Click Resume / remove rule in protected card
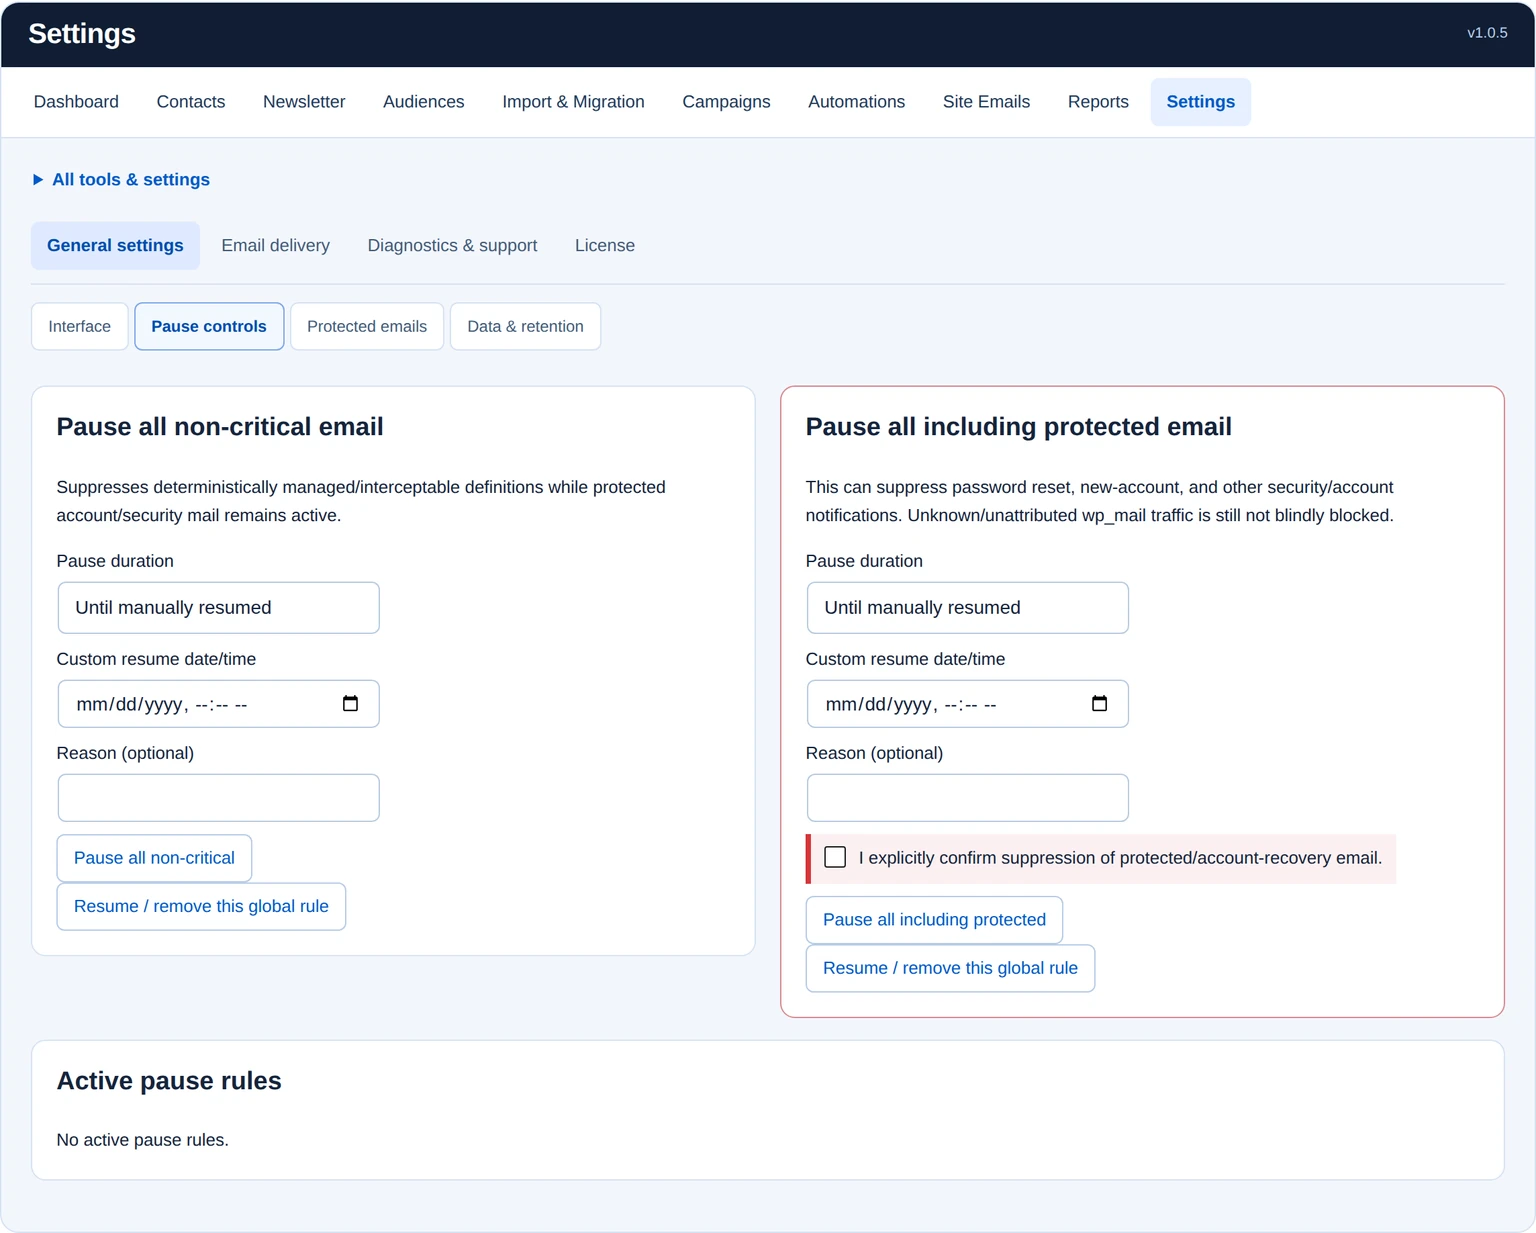This screenshot has width=1536, height=1233. (x=950, y=968)
